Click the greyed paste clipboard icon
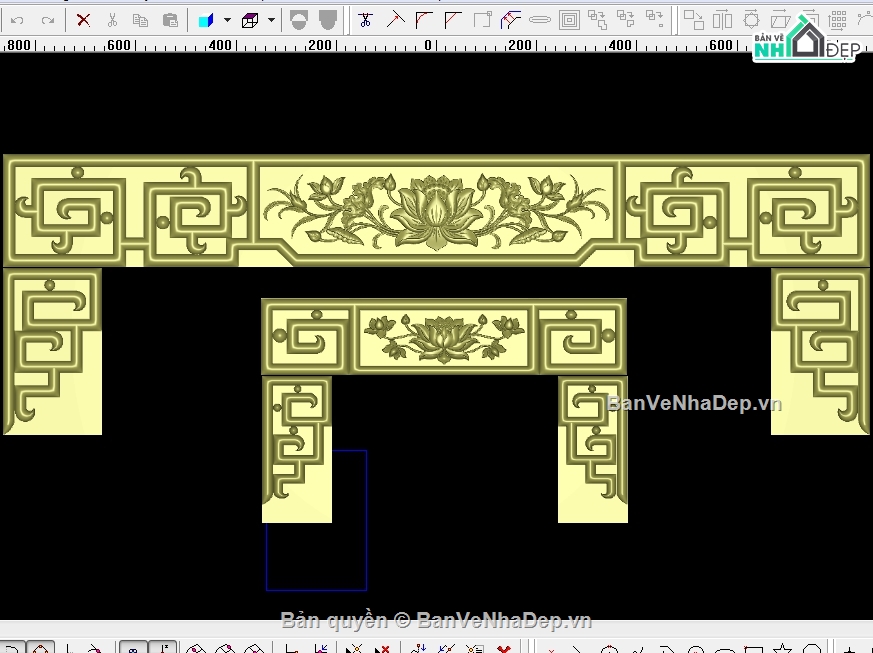The image size is (873, 653). 170,21
